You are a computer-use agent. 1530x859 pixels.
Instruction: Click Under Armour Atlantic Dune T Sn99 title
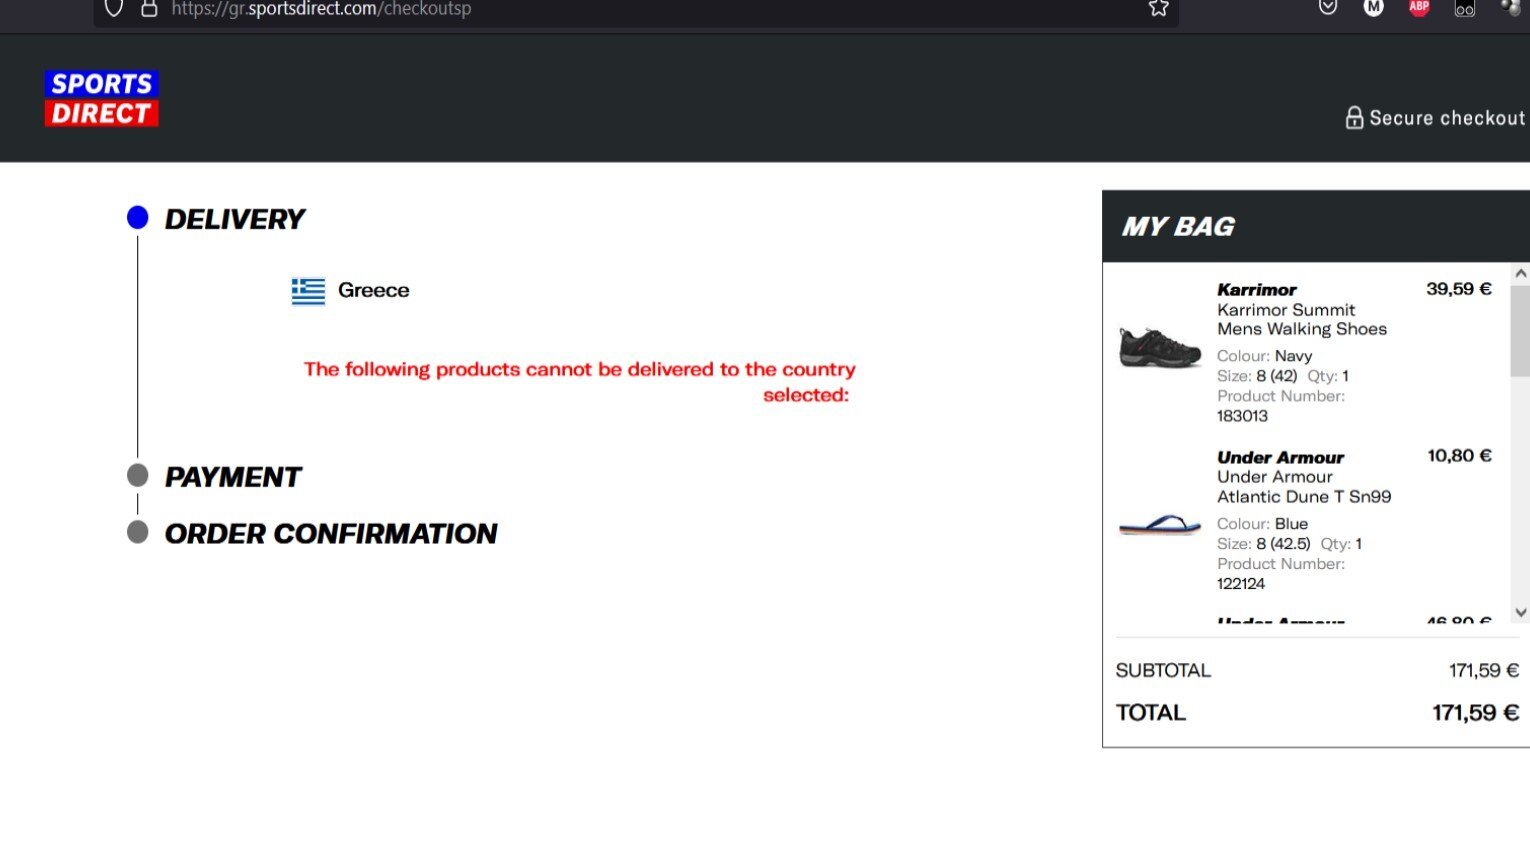(1303, 487)
